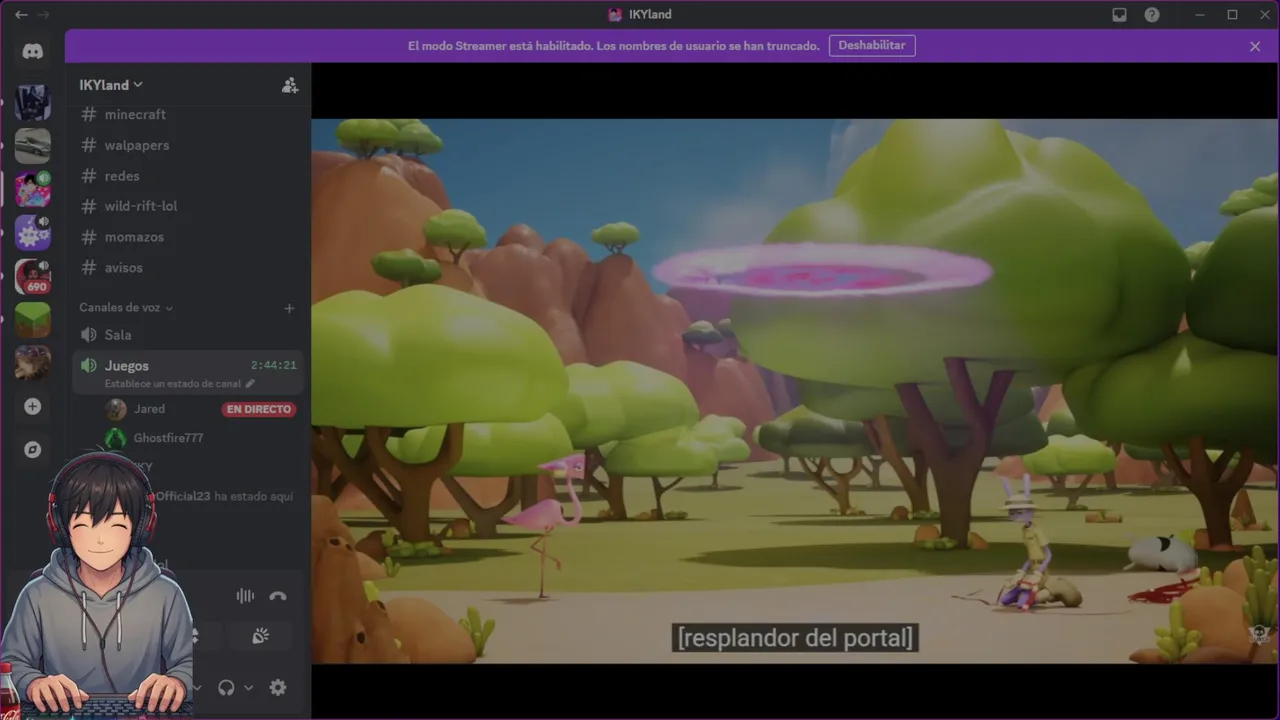Toggle deafen with headphones icon
Viewport: 1280px width, 720px height.
click(x=226, y=687)
